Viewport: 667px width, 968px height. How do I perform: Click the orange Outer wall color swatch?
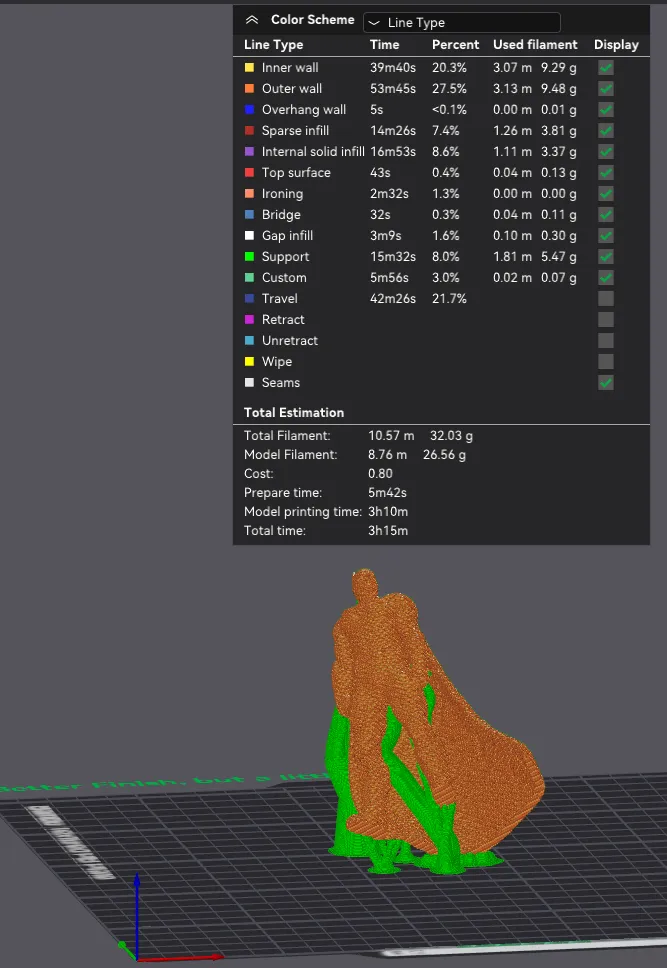point(250,88)
